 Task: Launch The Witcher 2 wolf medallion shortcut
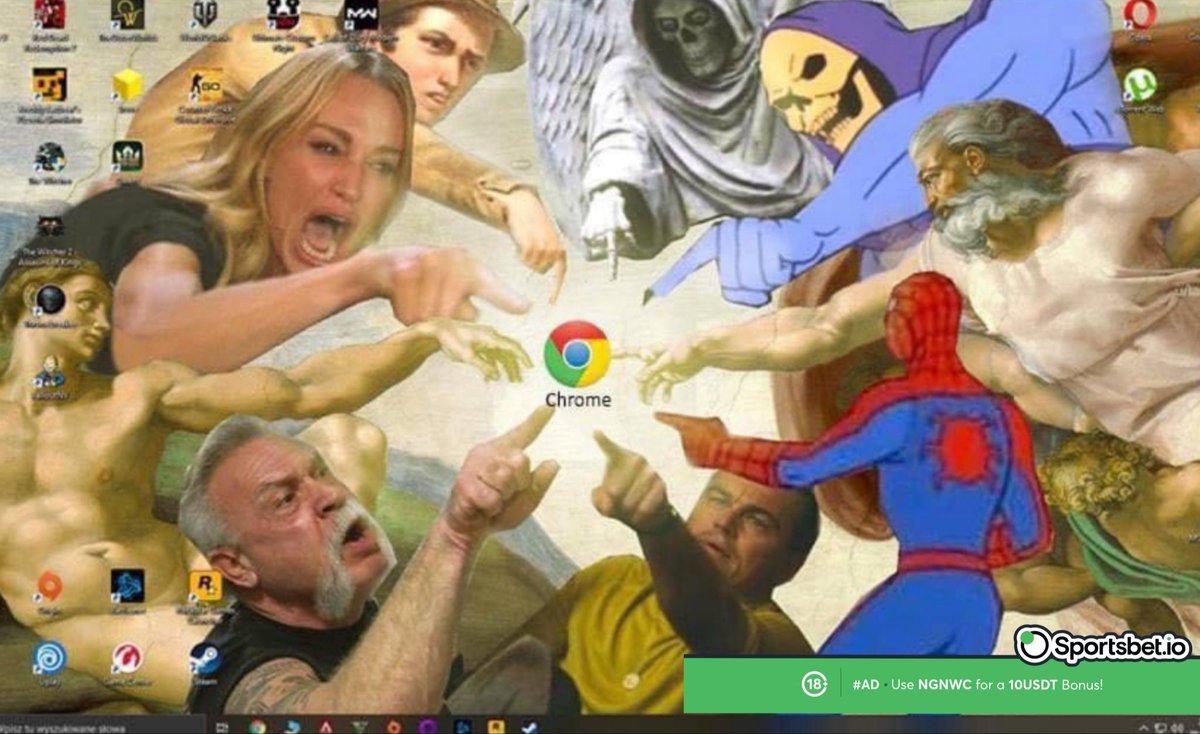tap(49, 228)
